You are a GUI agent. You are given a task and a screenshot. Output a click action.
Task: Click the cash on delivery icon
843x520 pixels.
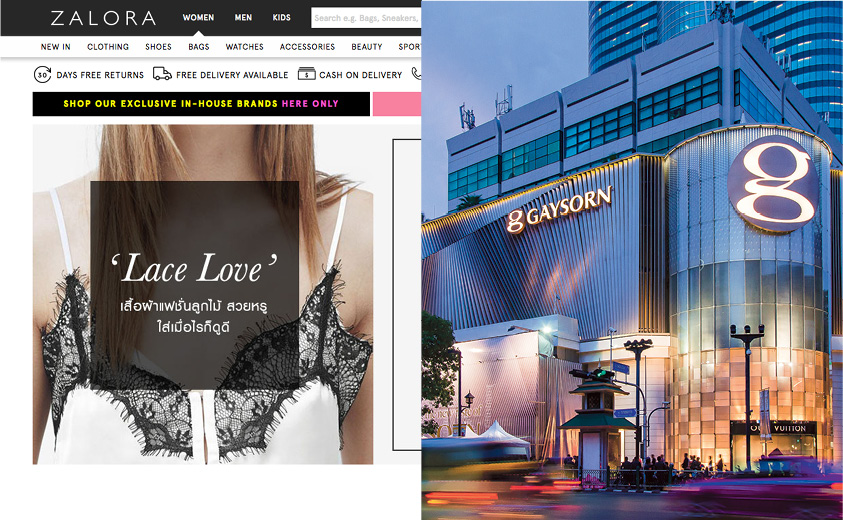pyautogui.click(x=306, y=74)
